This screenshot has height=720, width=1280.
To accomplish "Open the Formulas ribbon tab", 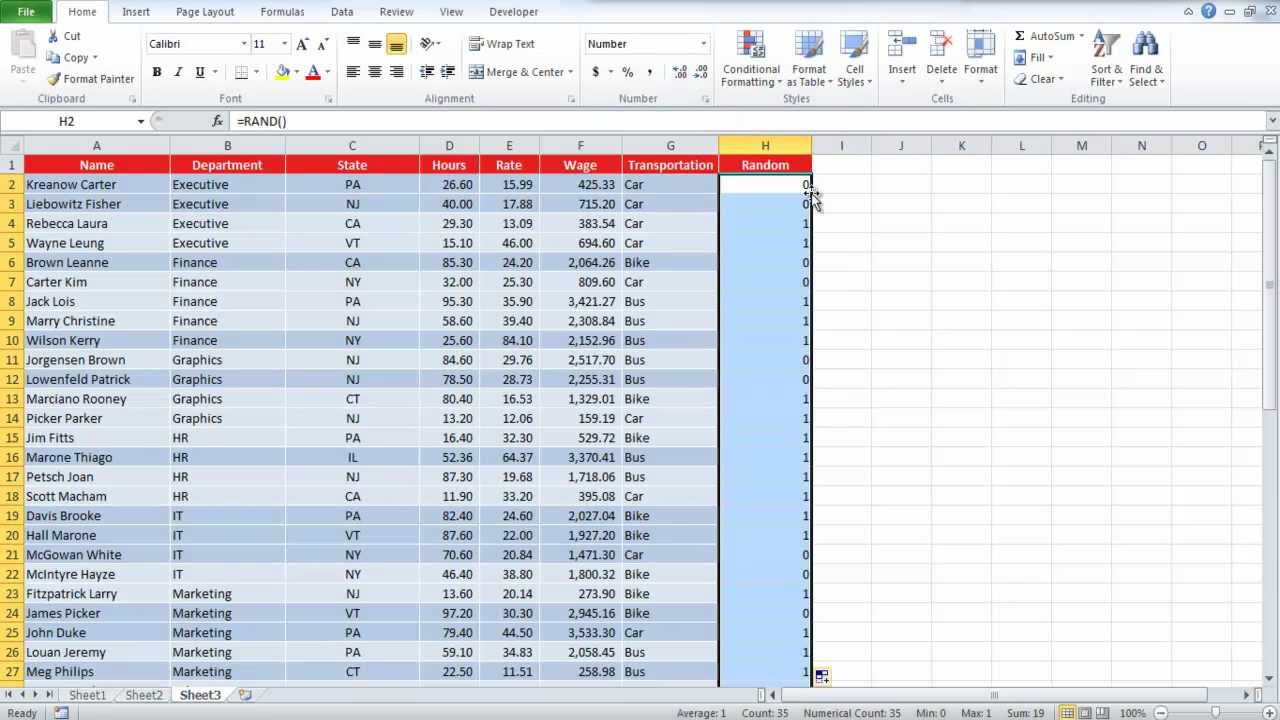I will [282, 12].
